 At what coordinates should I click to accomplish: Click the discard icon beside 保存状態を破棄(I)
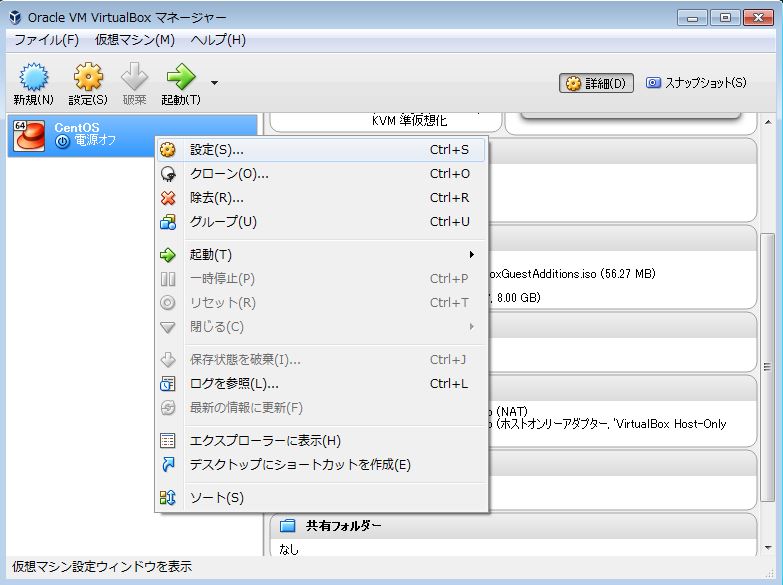pos(168,360)
